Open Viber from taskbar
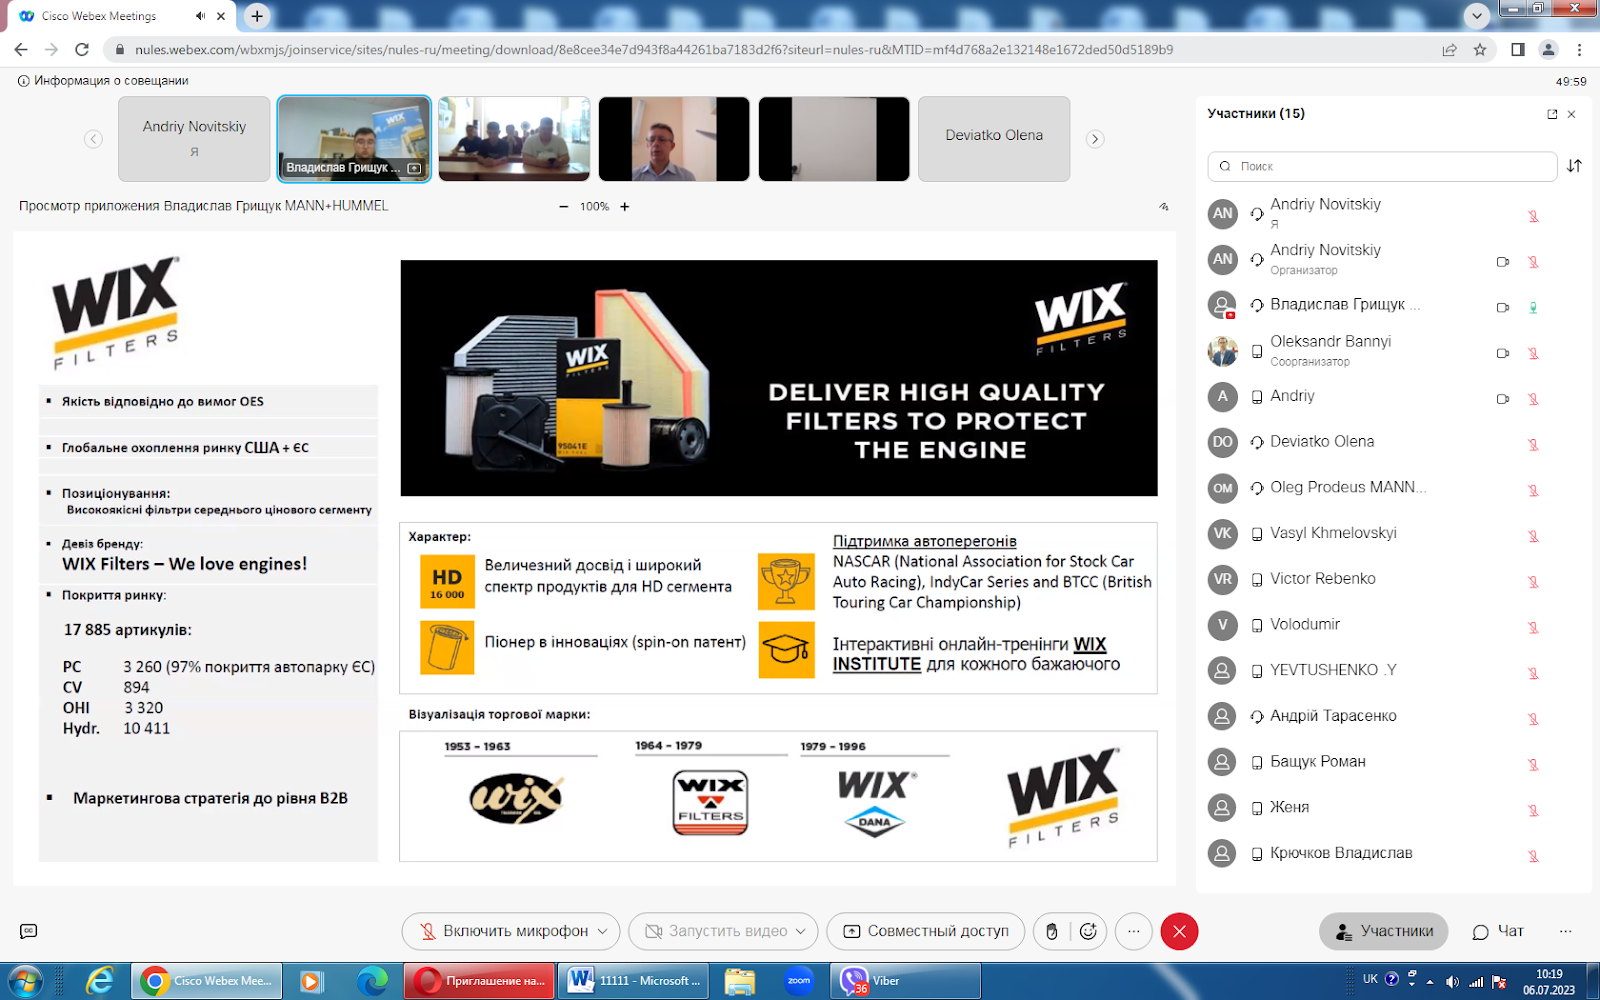Screen dimensions: 1600x1000 click(x=906, y=981)
